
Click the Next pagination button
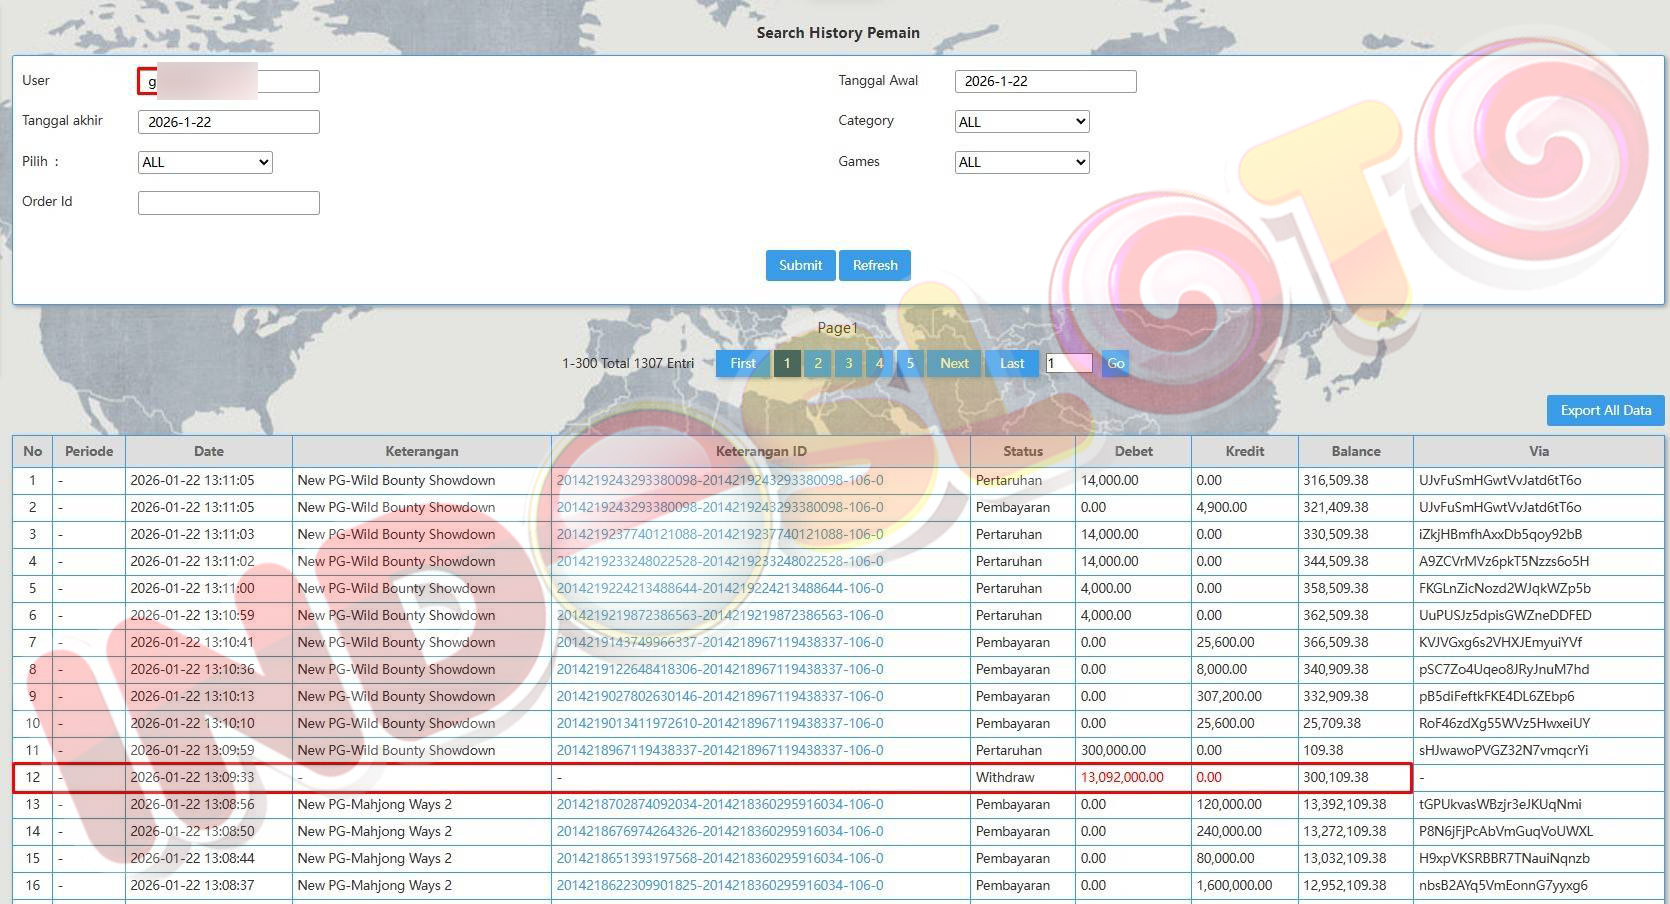click(x=953, y=363)
